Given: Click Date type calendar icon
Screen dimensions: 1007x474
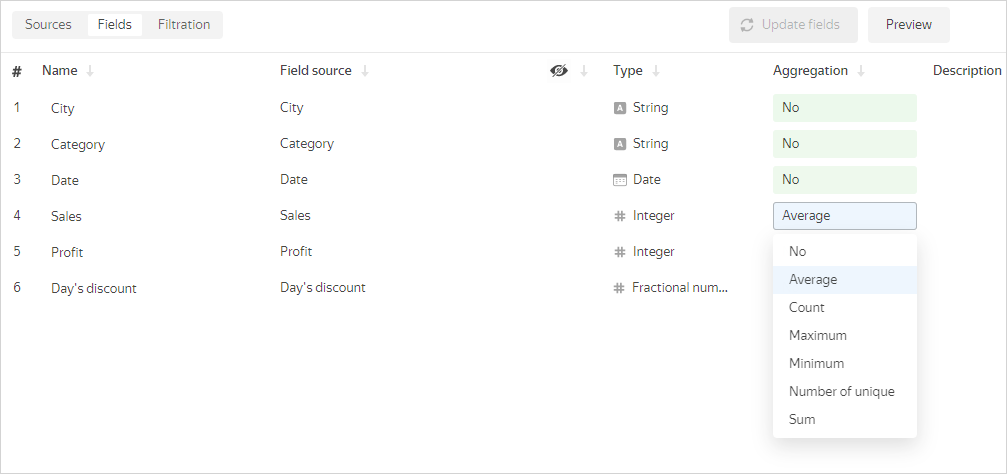Looking at the screenshot, I should click(620, 180).
